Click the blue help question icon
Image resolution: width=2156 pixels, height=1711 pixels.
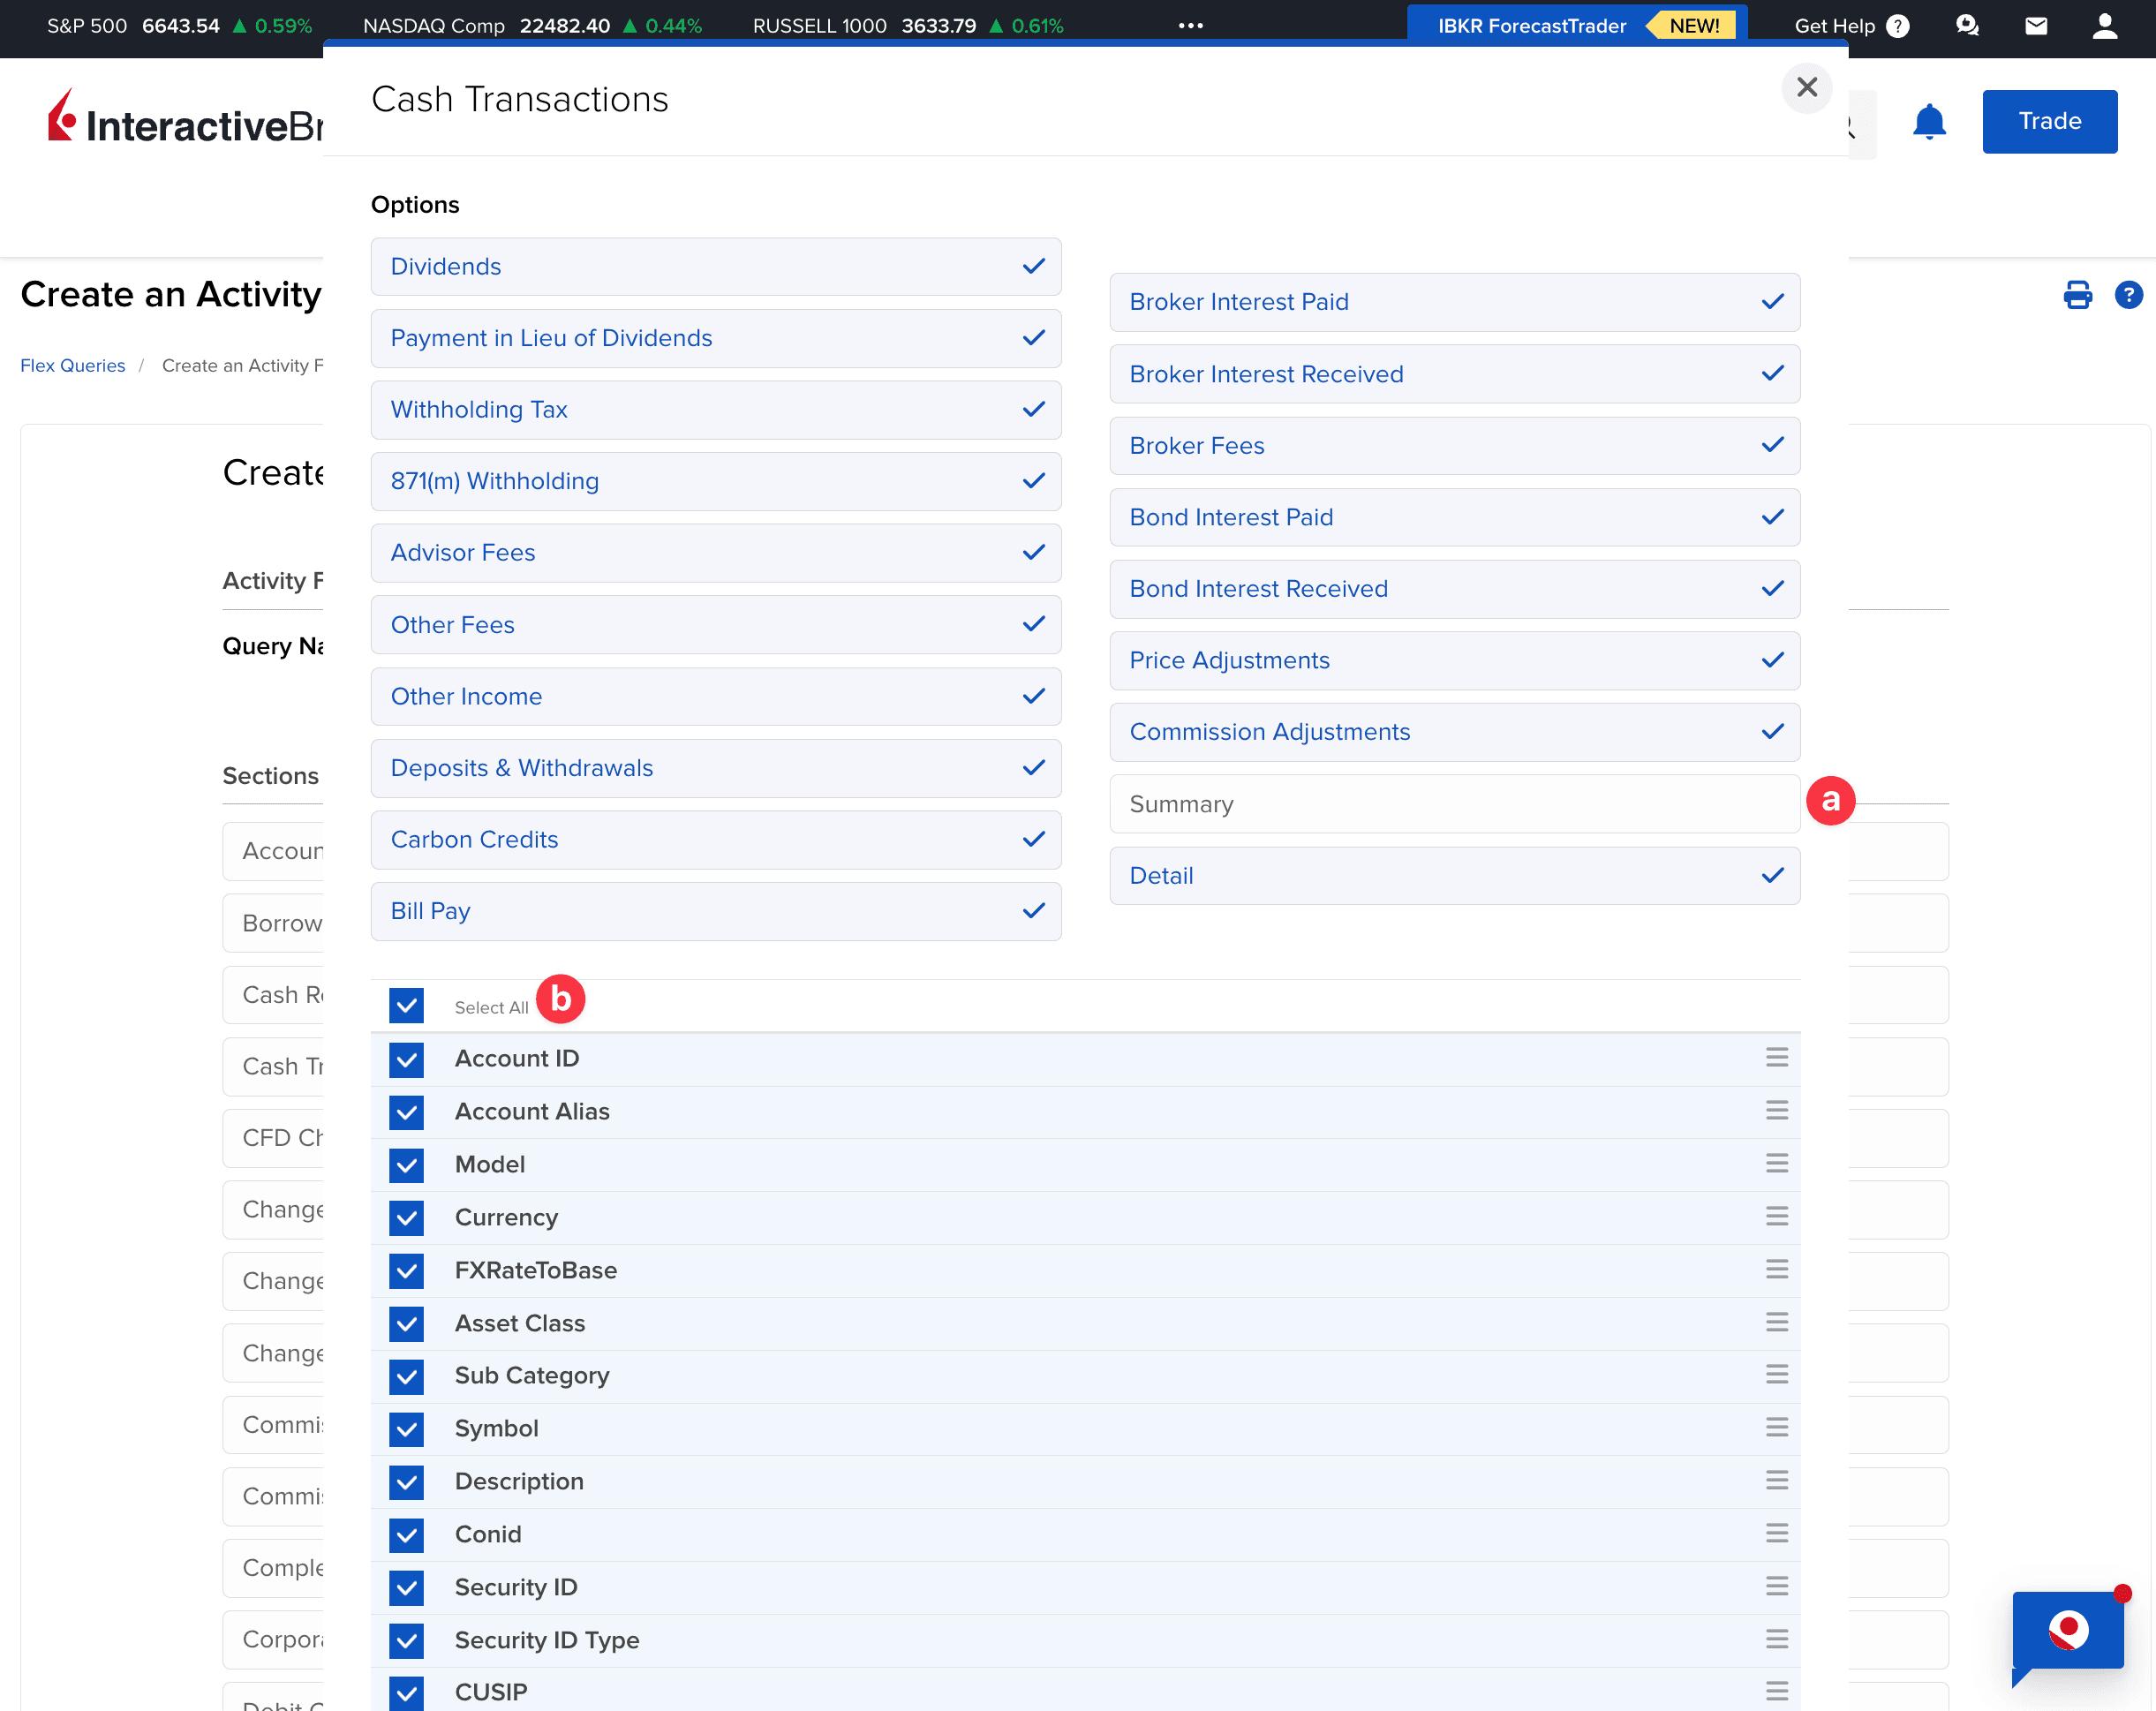[x=2128, y=295]
